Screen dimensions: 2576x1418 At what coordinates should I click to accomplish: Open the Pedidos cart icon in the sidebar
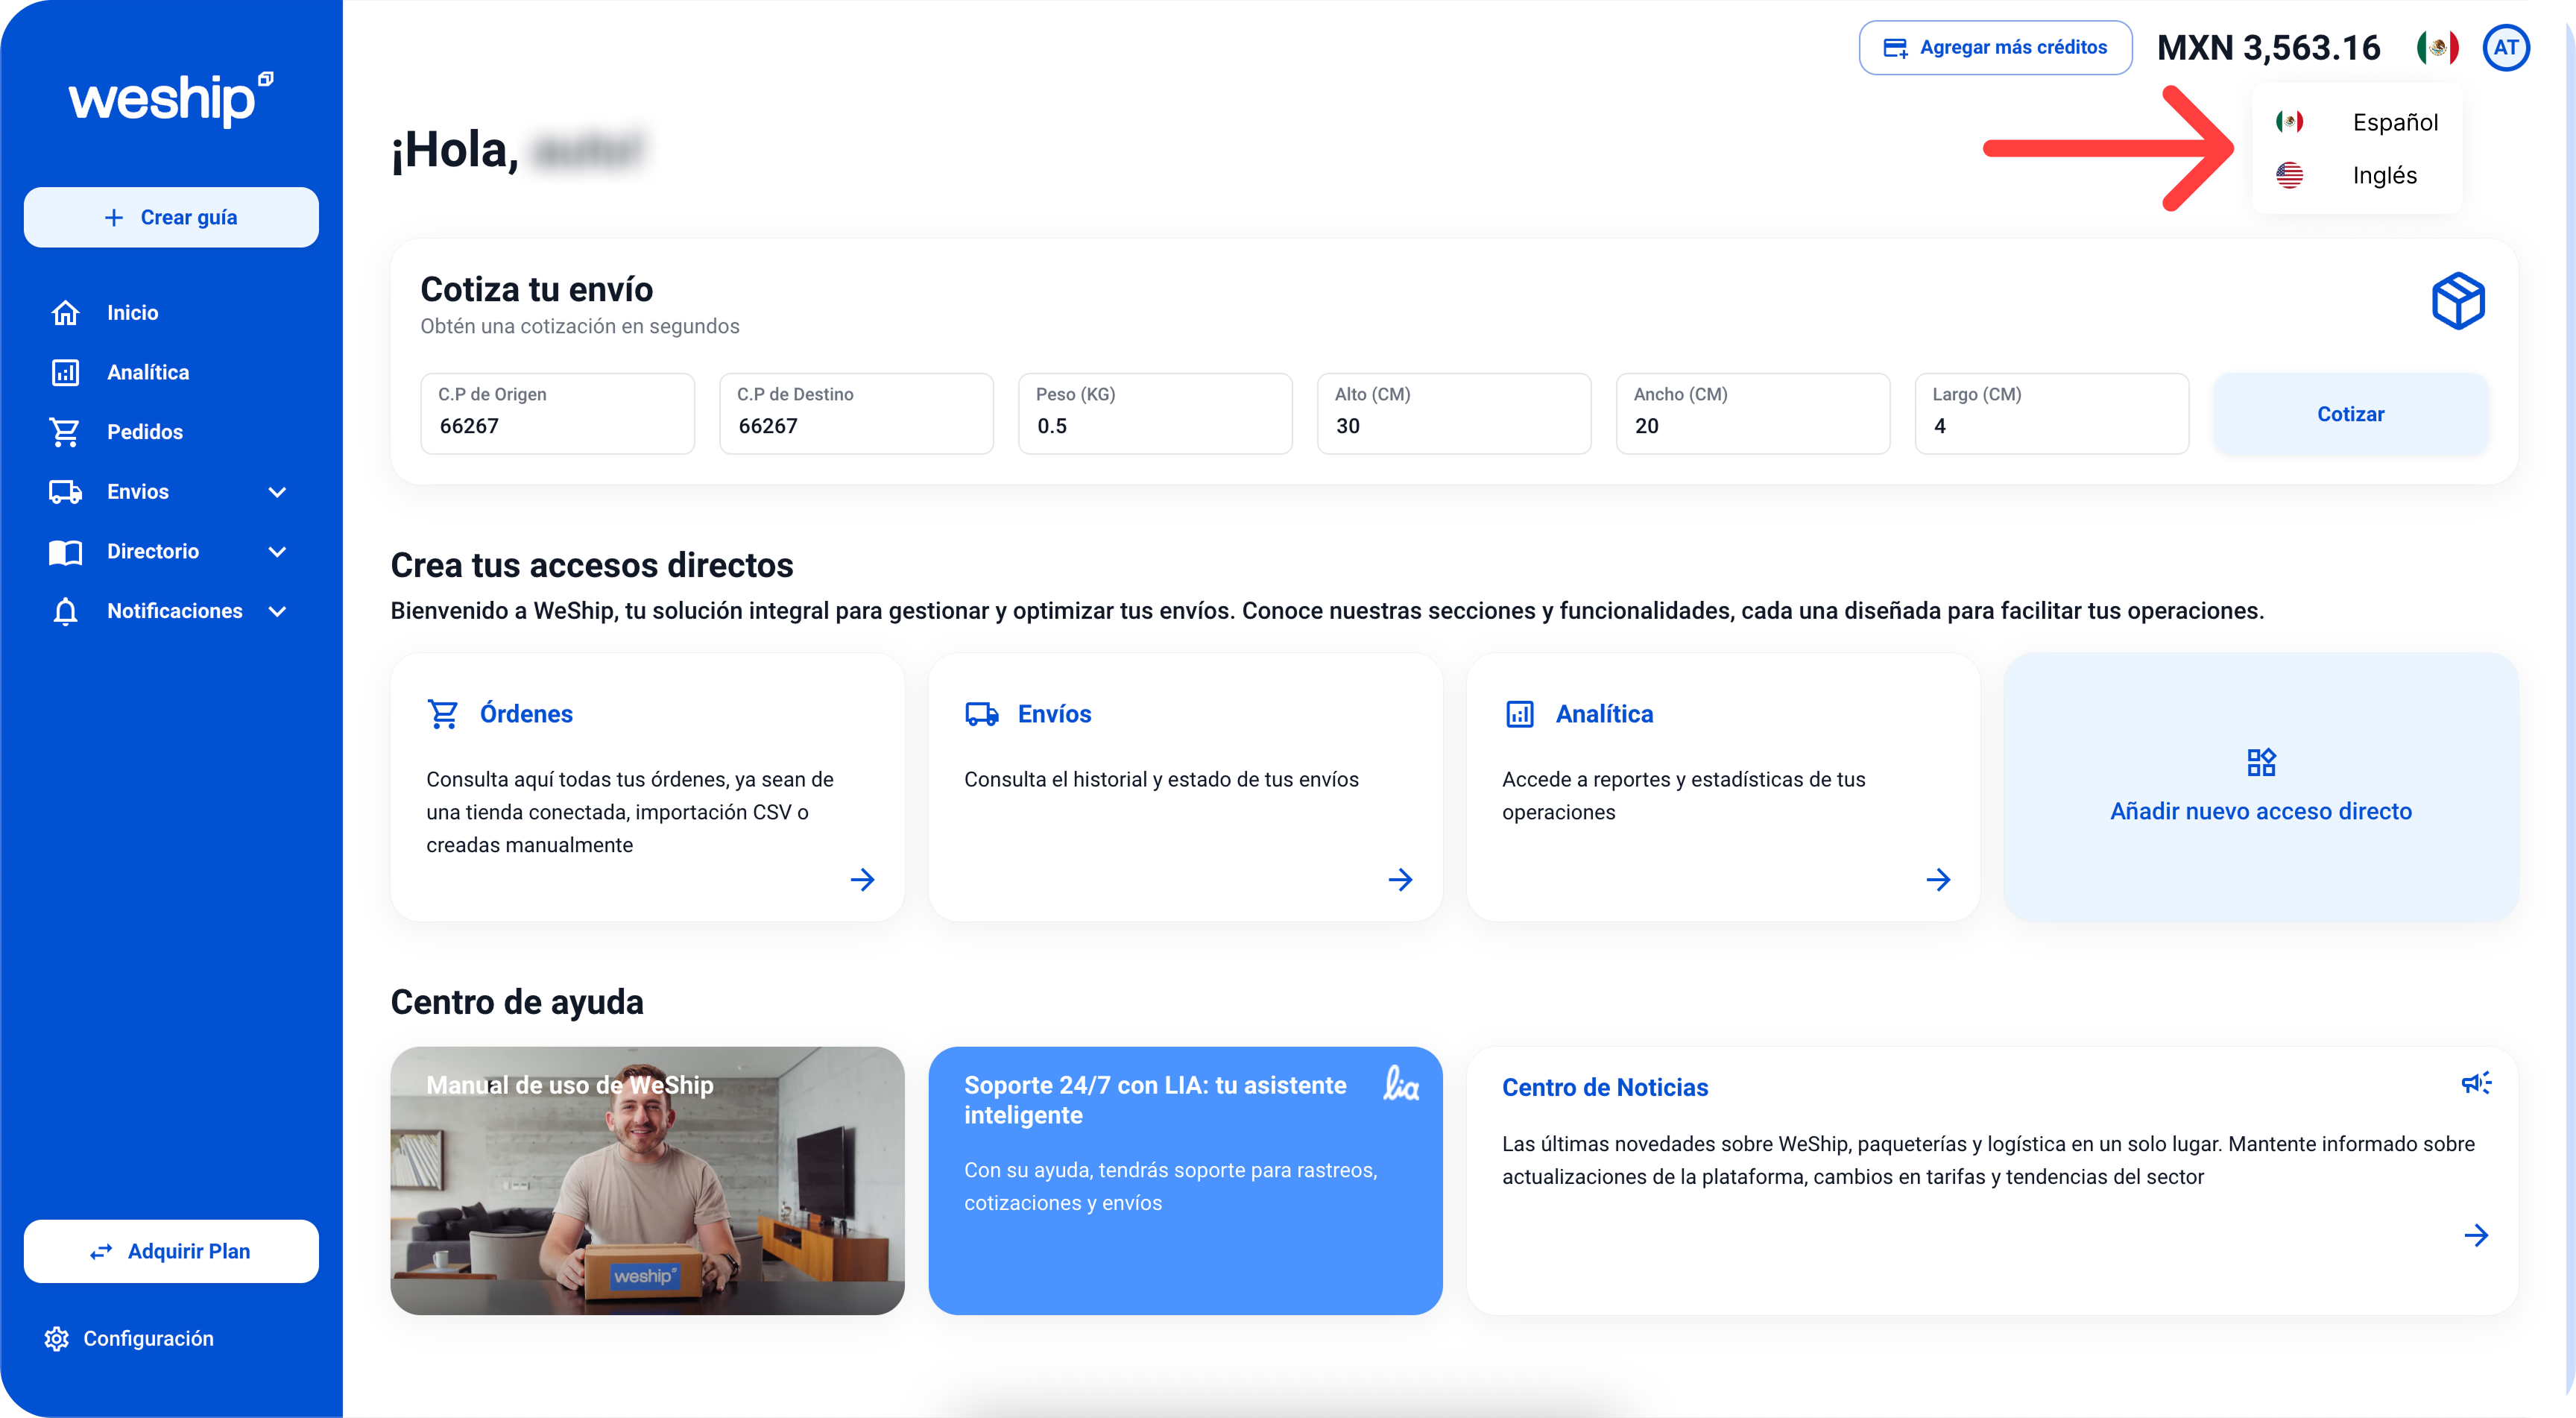click(65, 432)
